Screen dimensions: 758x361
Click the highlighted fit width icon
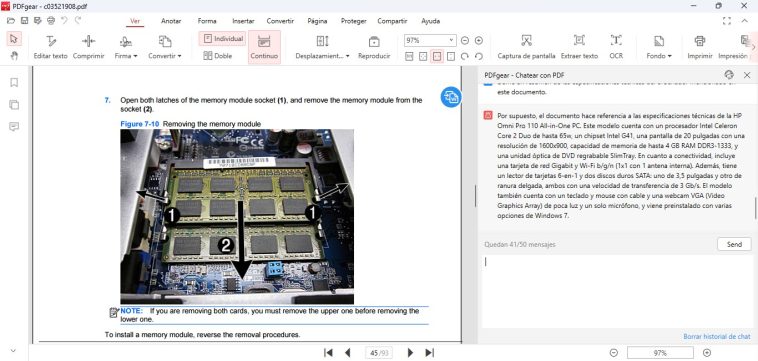pyautogui.click(x=437, y=57)
